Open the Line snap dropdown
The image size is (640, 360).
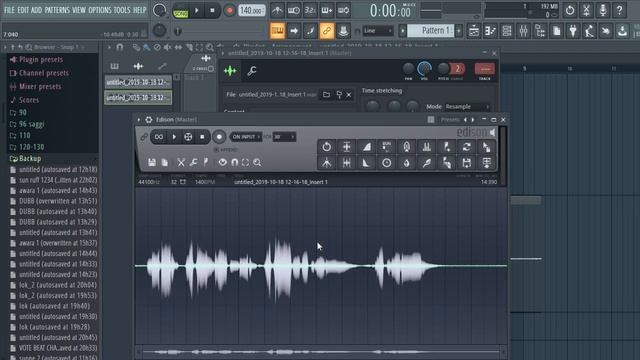coord(378,31)
